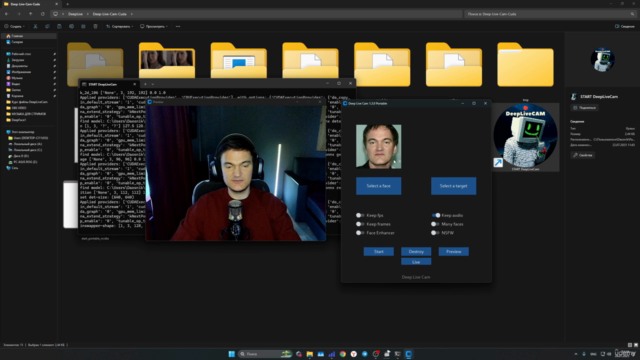Viewport: 640px width, 360px height.
Task: Click the Rename icon in Explorer toolbar
Action: (x=71, y=27)
